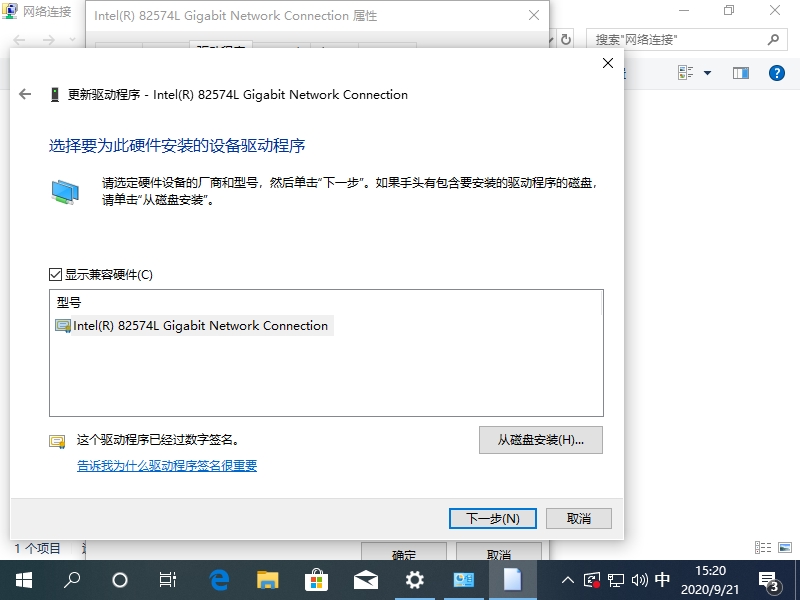This screenshot has width=800, height=600.
Task: Open the blue help question mark icon
Action: click(x=777, y=73)
